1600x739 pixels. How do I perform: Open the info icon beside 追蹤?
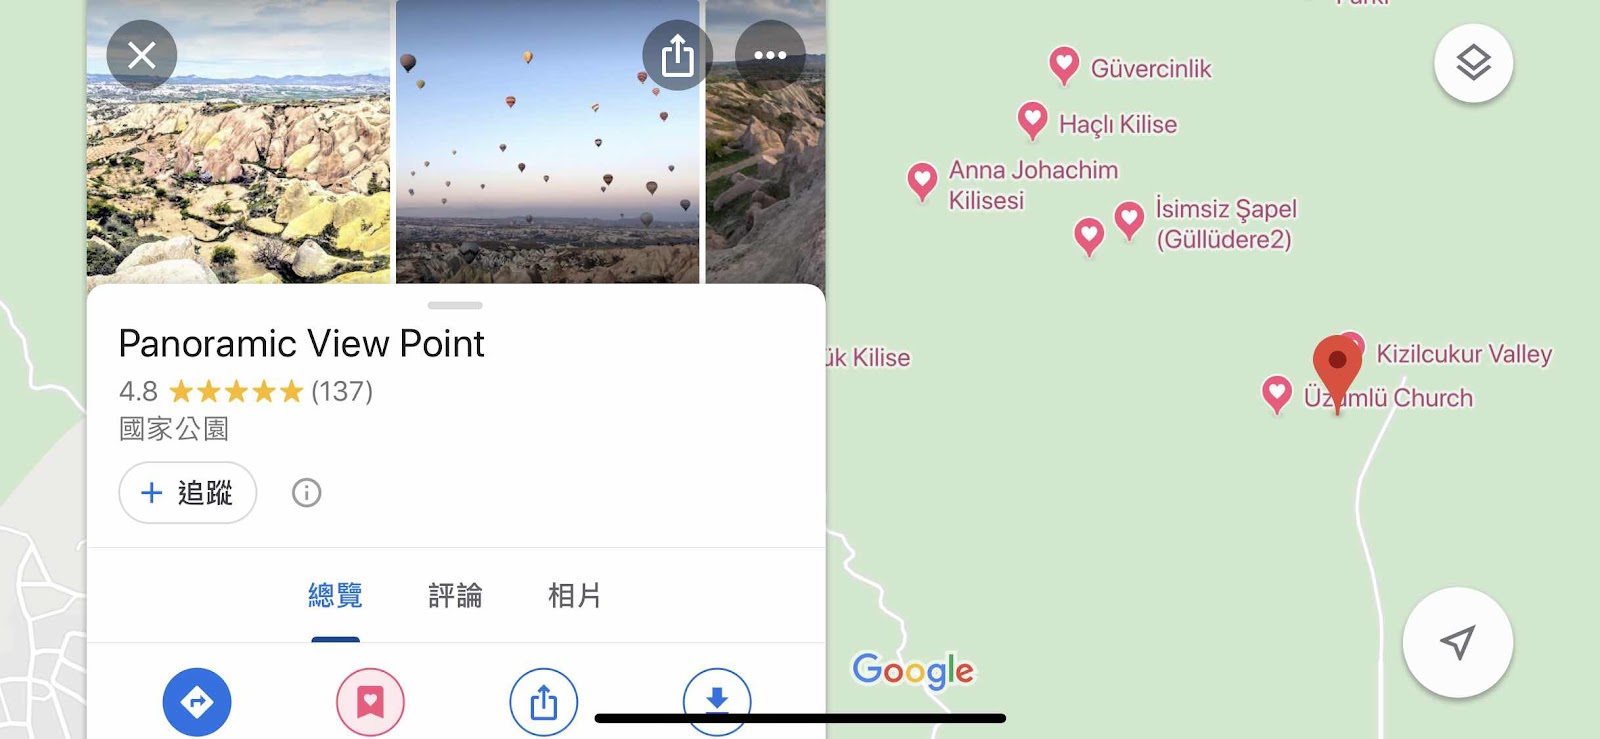pos(306,493)
